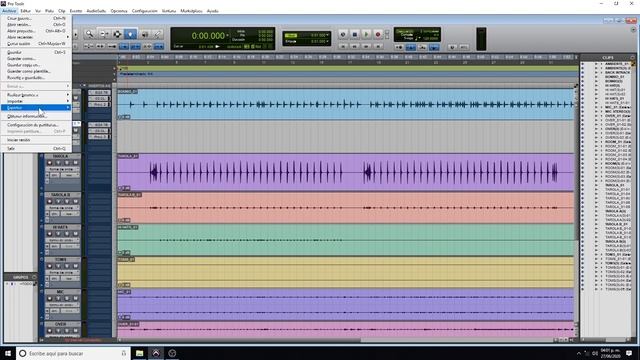Screen dimensions: 640x360
Task: Open TOMS track view selector dropdown
Action: click(62, 272)
